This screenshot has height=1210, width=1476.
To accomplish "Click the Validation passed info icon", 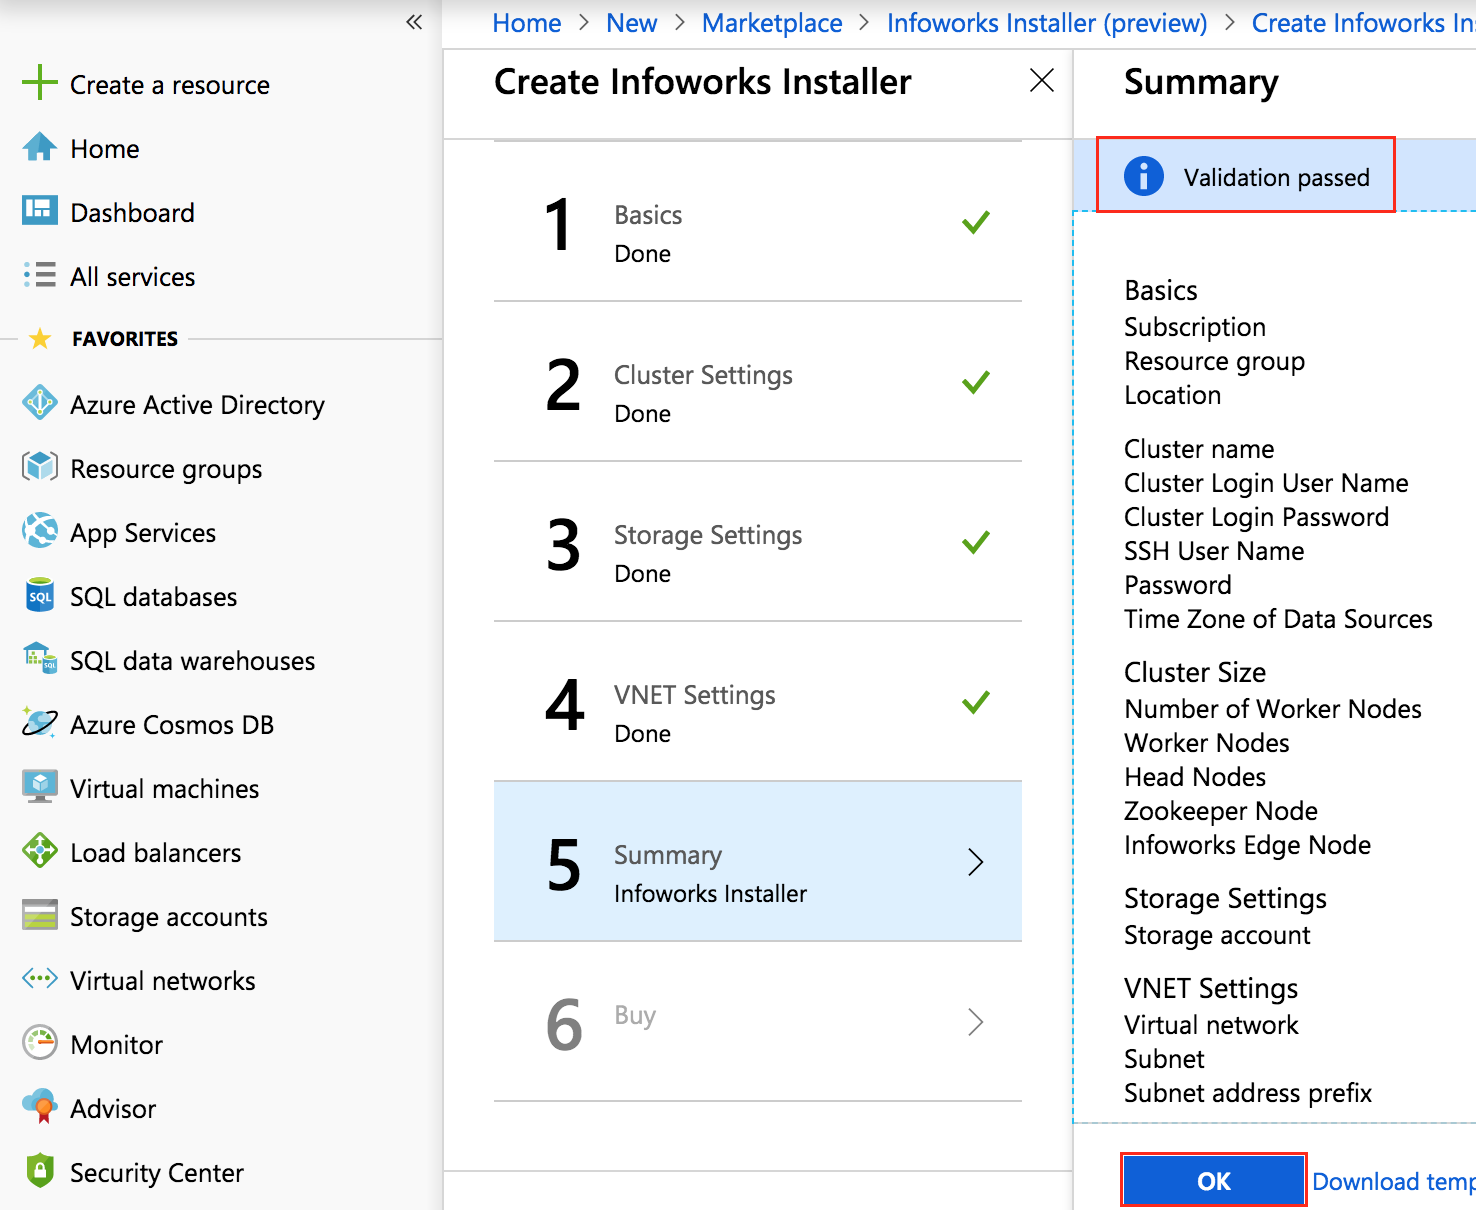I will tap(1143, 176).
